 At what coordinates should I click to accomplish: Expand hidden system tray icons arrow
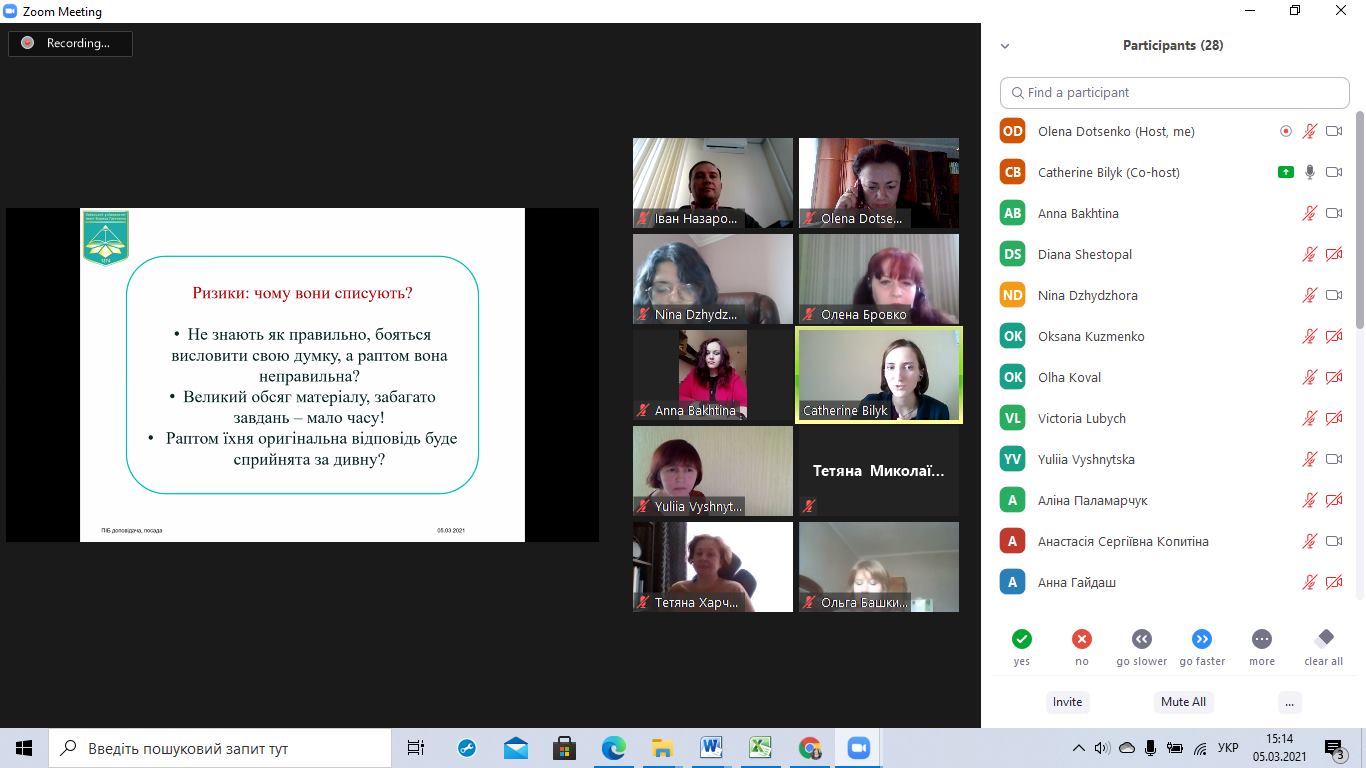1078,748
